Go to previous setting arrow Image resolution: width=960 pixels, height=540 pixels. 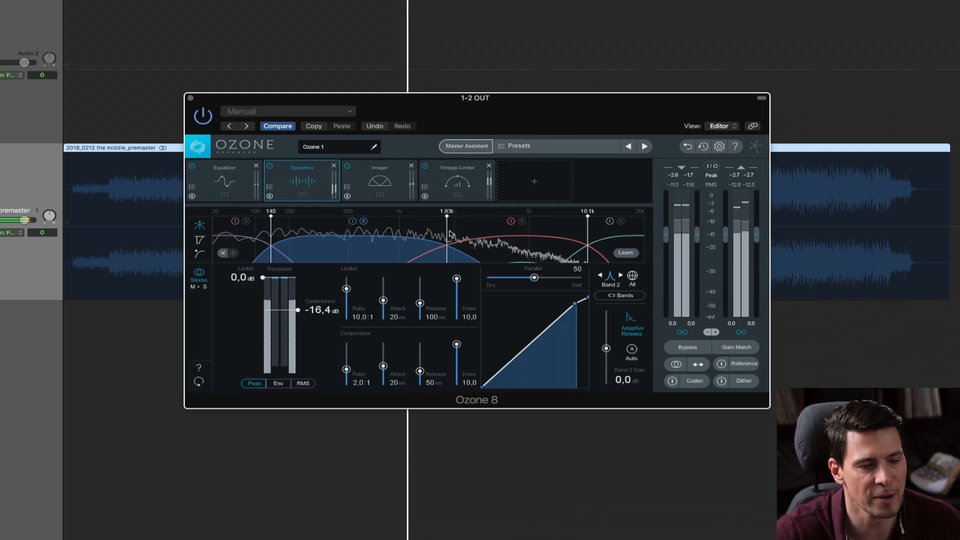(230, 126)
